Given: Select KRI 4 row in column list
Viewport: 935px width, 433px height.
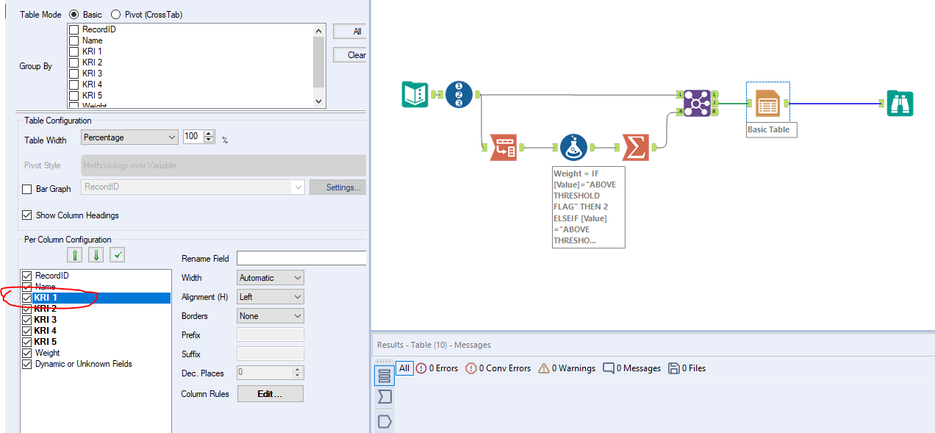Looking at the screenshot, I should click(x=95, y=331).
